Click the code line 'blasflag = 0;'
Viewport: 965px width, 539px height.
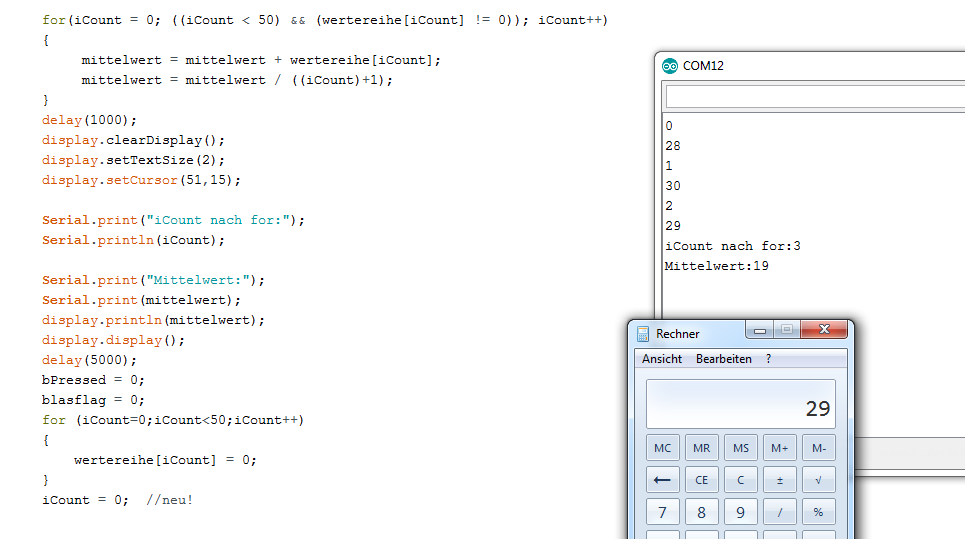click(93, 400)
